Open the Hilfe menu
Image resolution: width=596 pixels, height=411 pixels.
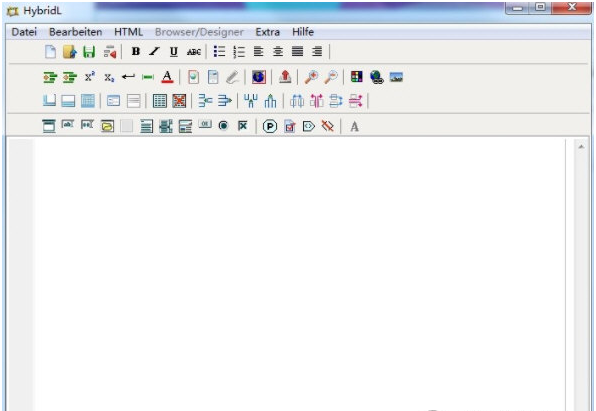pyautogui.click(x=303, y=32)
